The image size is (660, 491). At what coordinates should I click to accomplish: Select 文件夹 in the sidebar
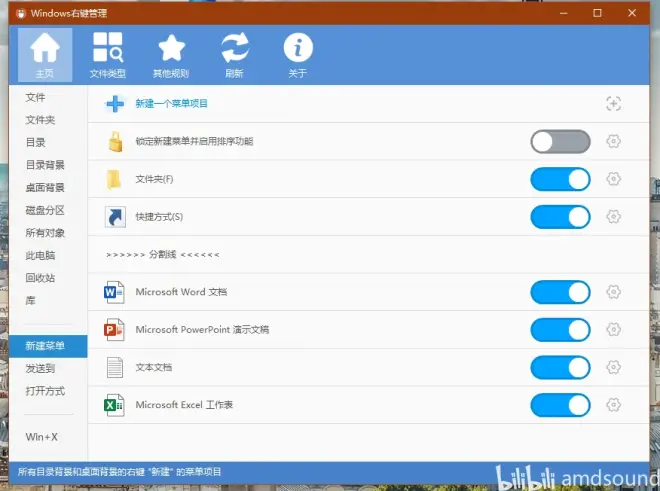(x=40, y=120)
